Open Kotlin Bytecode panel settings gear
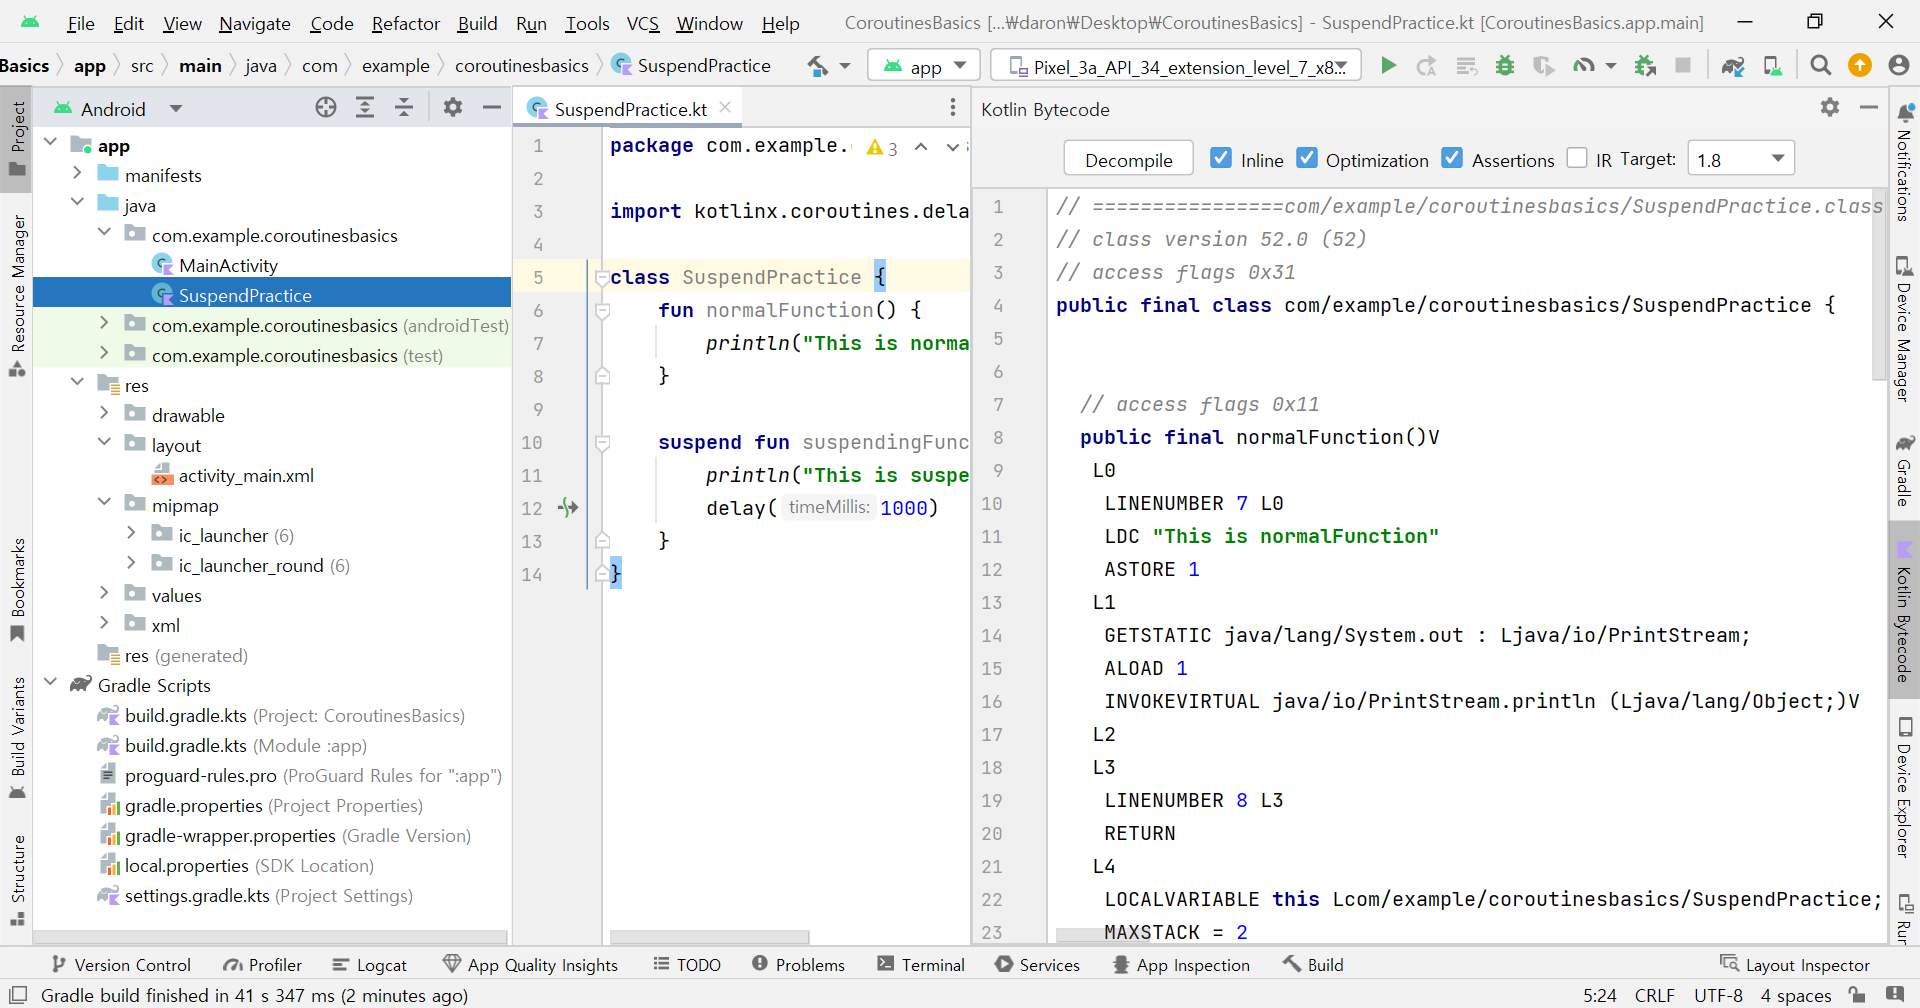Image resolution: width=1920 pixels, height=1008 pixels. (1830, 108)
